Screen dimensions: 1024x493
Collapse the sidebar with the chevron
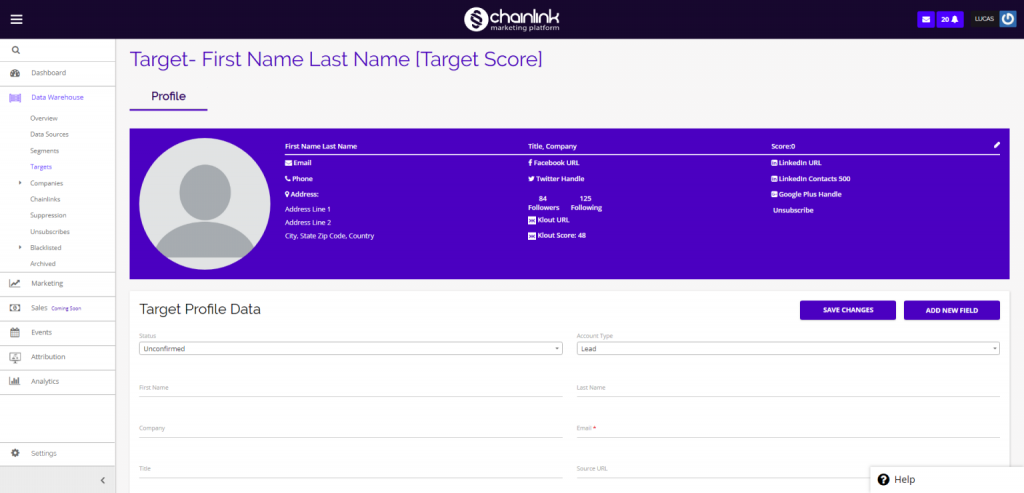[x=103, y=481]
